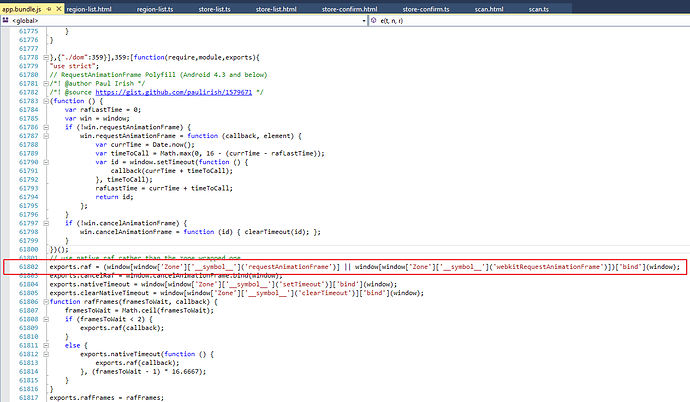Open the scan.html tab

pos(489,9)
